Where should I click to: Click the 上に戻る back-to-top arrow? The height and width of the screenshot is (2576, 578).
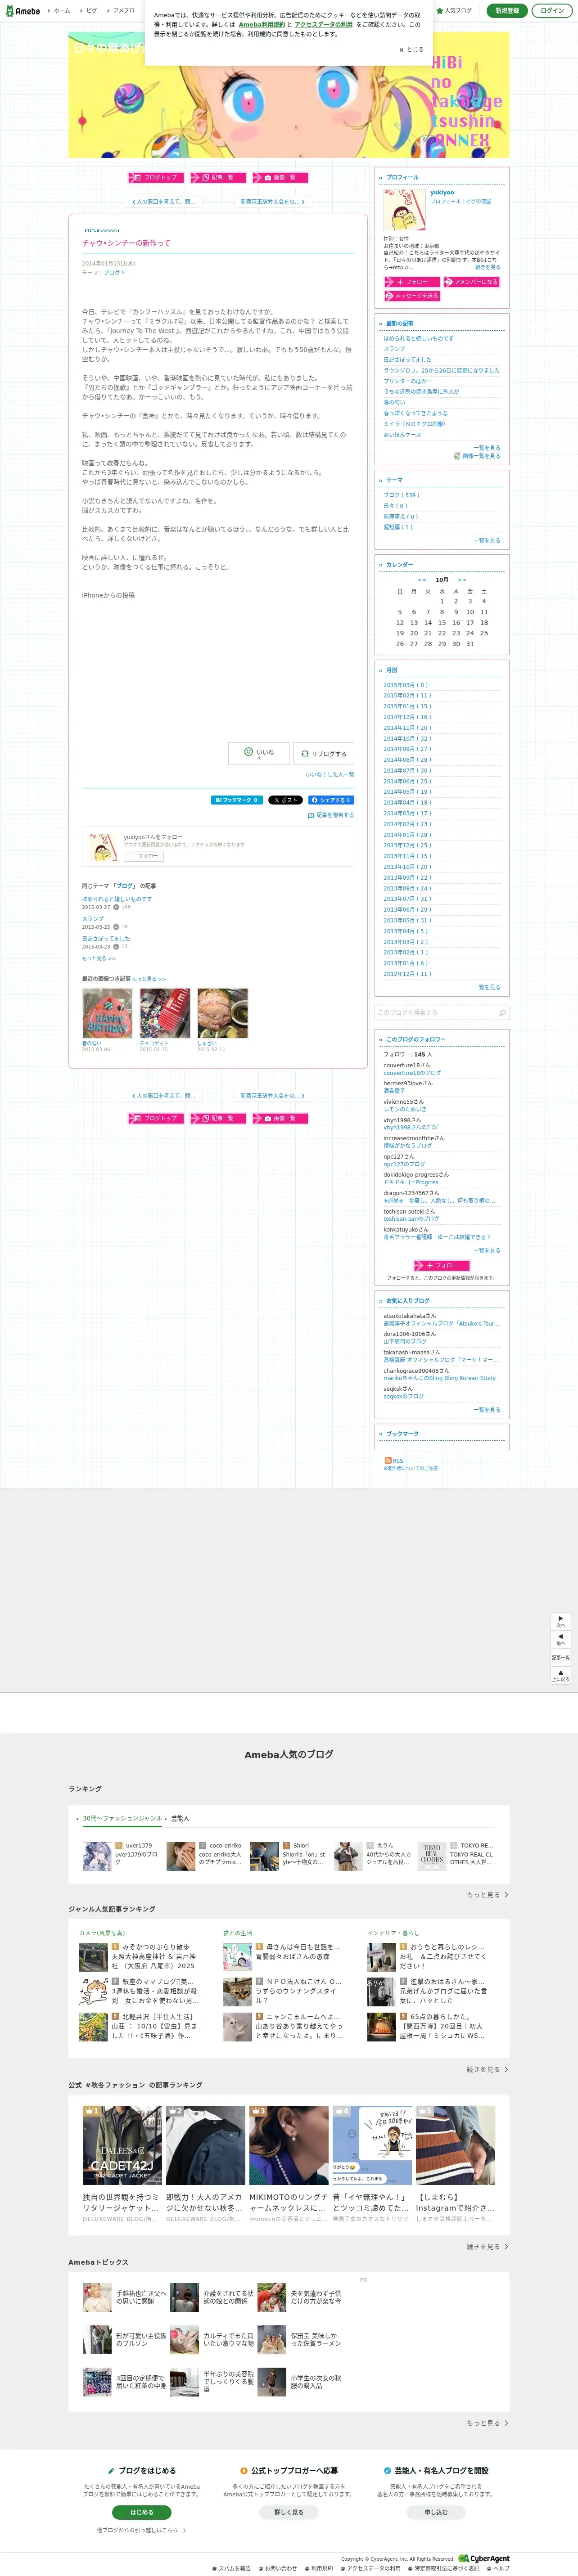click(x=561, y=1675)
